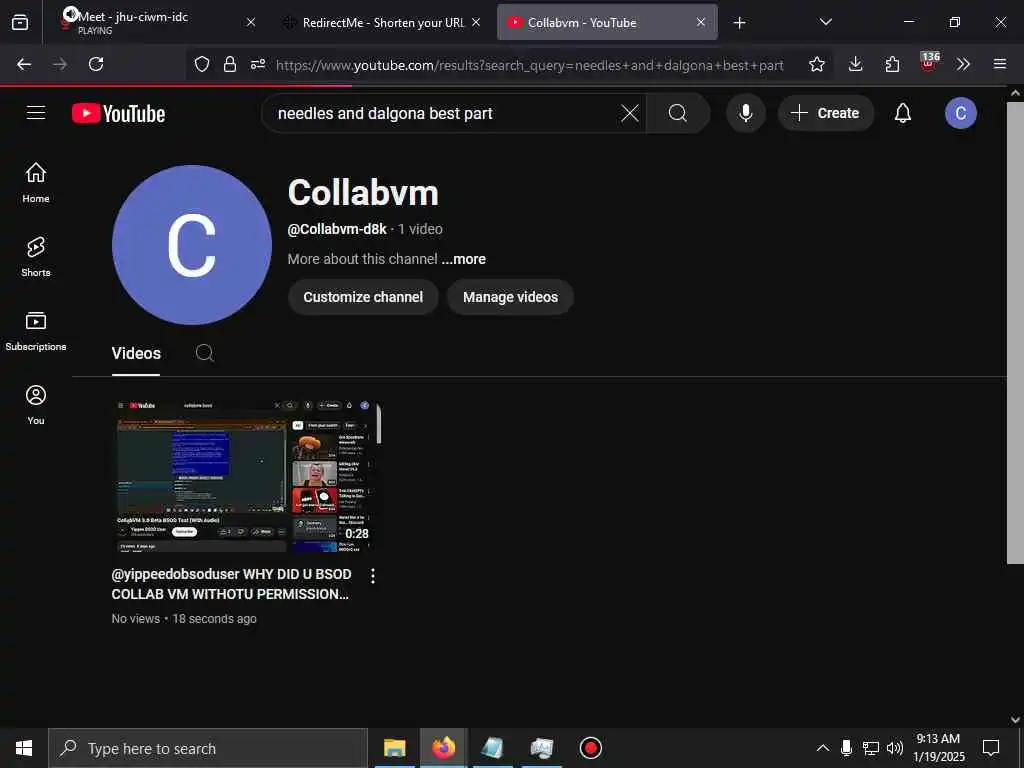Open File Explorer from taskbar
Viewport: 1024px width, 768px height.
[x=394, y=748]
